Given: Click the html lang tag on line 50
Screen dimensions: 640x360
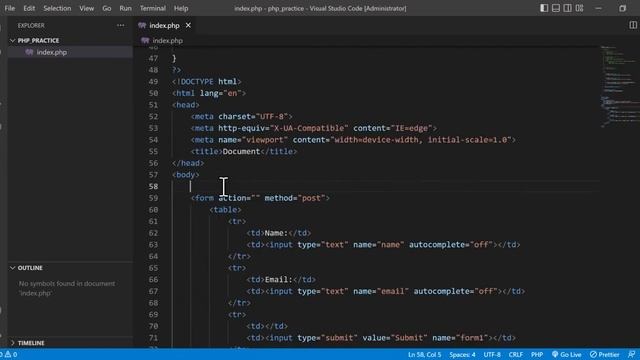Looking at the screenshot, I should [209, 93].
